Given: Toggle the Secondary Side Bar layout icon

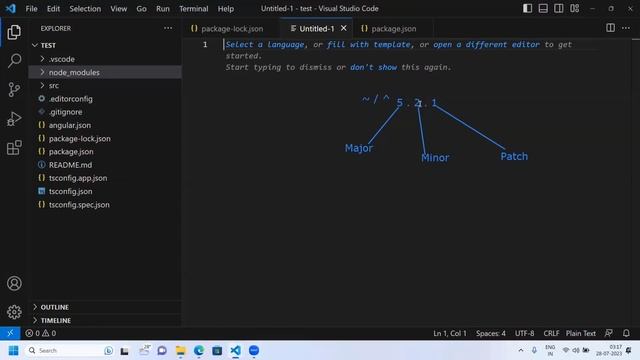Looking at the screenshot, I should click(x=558, y=8).
